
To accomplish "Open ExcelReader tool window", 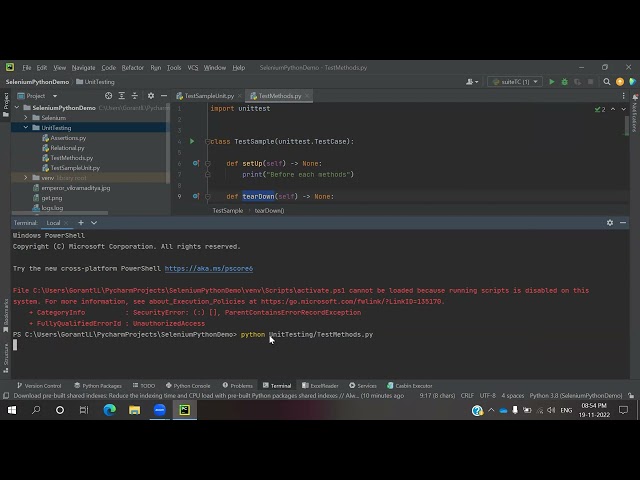I will [320, 386].
